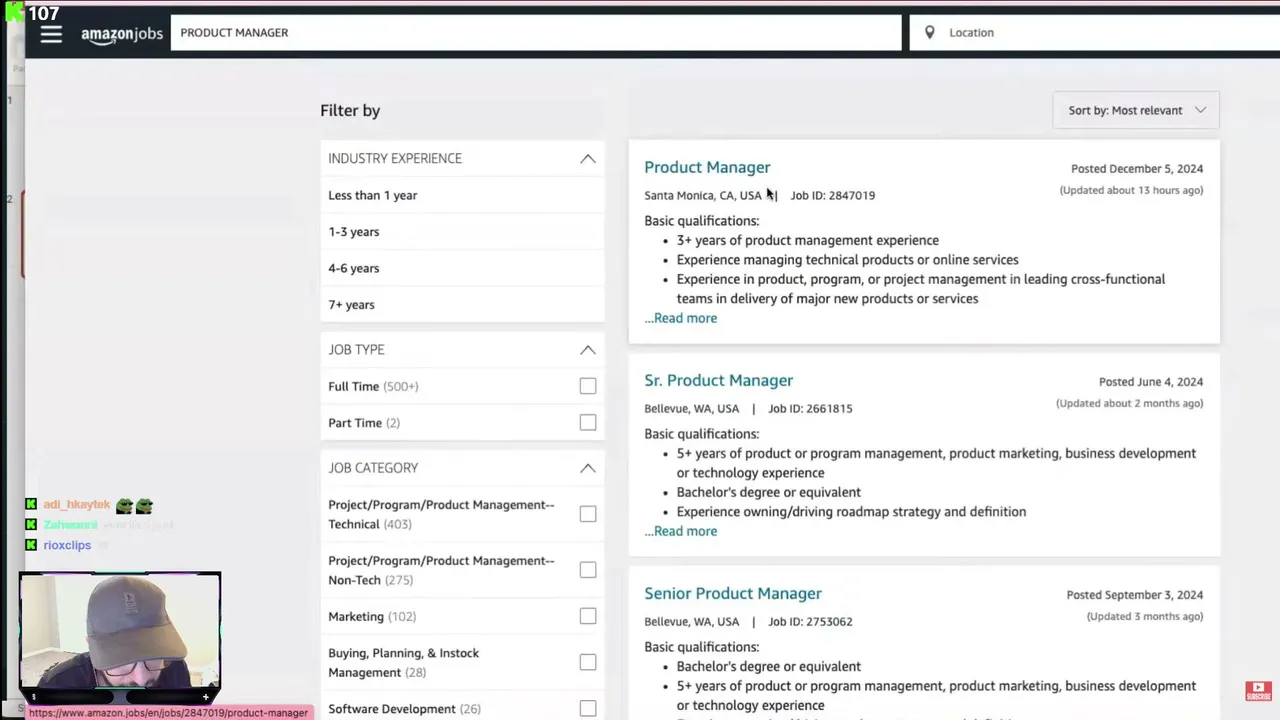Image resolution: width=1280 pixels, height=720 pixels.
Task: Open the hamburger navigation menu
Action: [51, 34]
